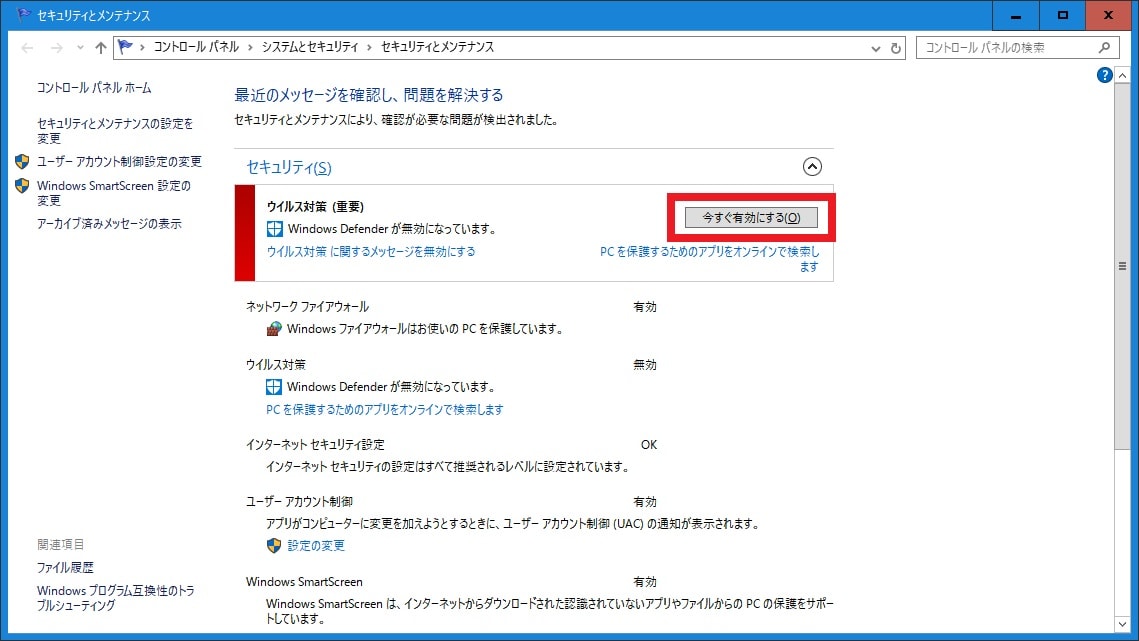
Task: Click the 設定の変更 link under UAC
Action: (x=316, y=545)
